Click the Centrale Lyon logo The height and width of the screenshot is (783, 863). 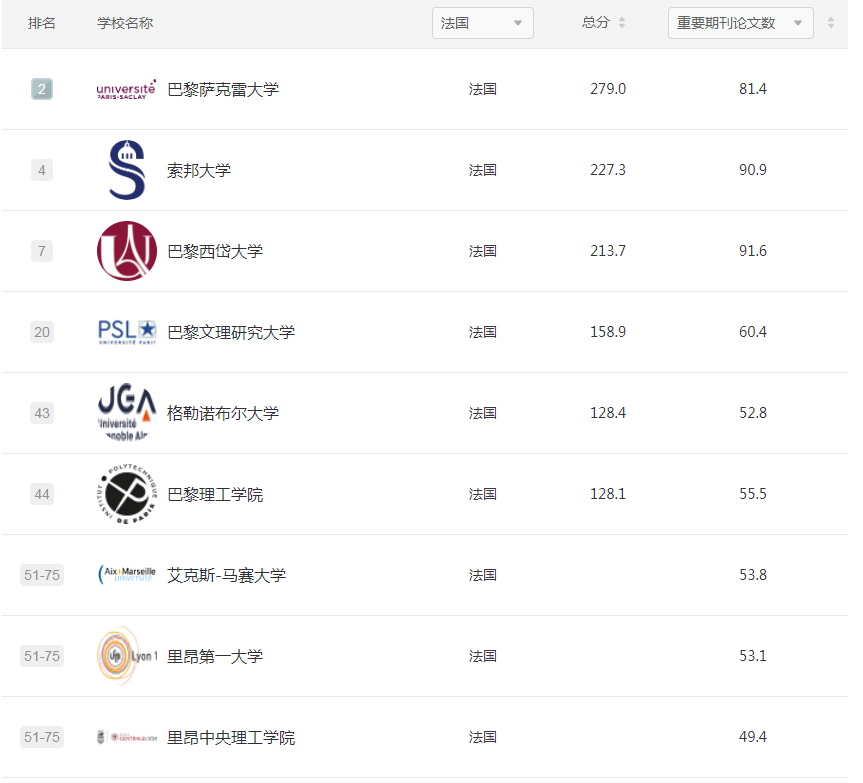tap(126, 736)
